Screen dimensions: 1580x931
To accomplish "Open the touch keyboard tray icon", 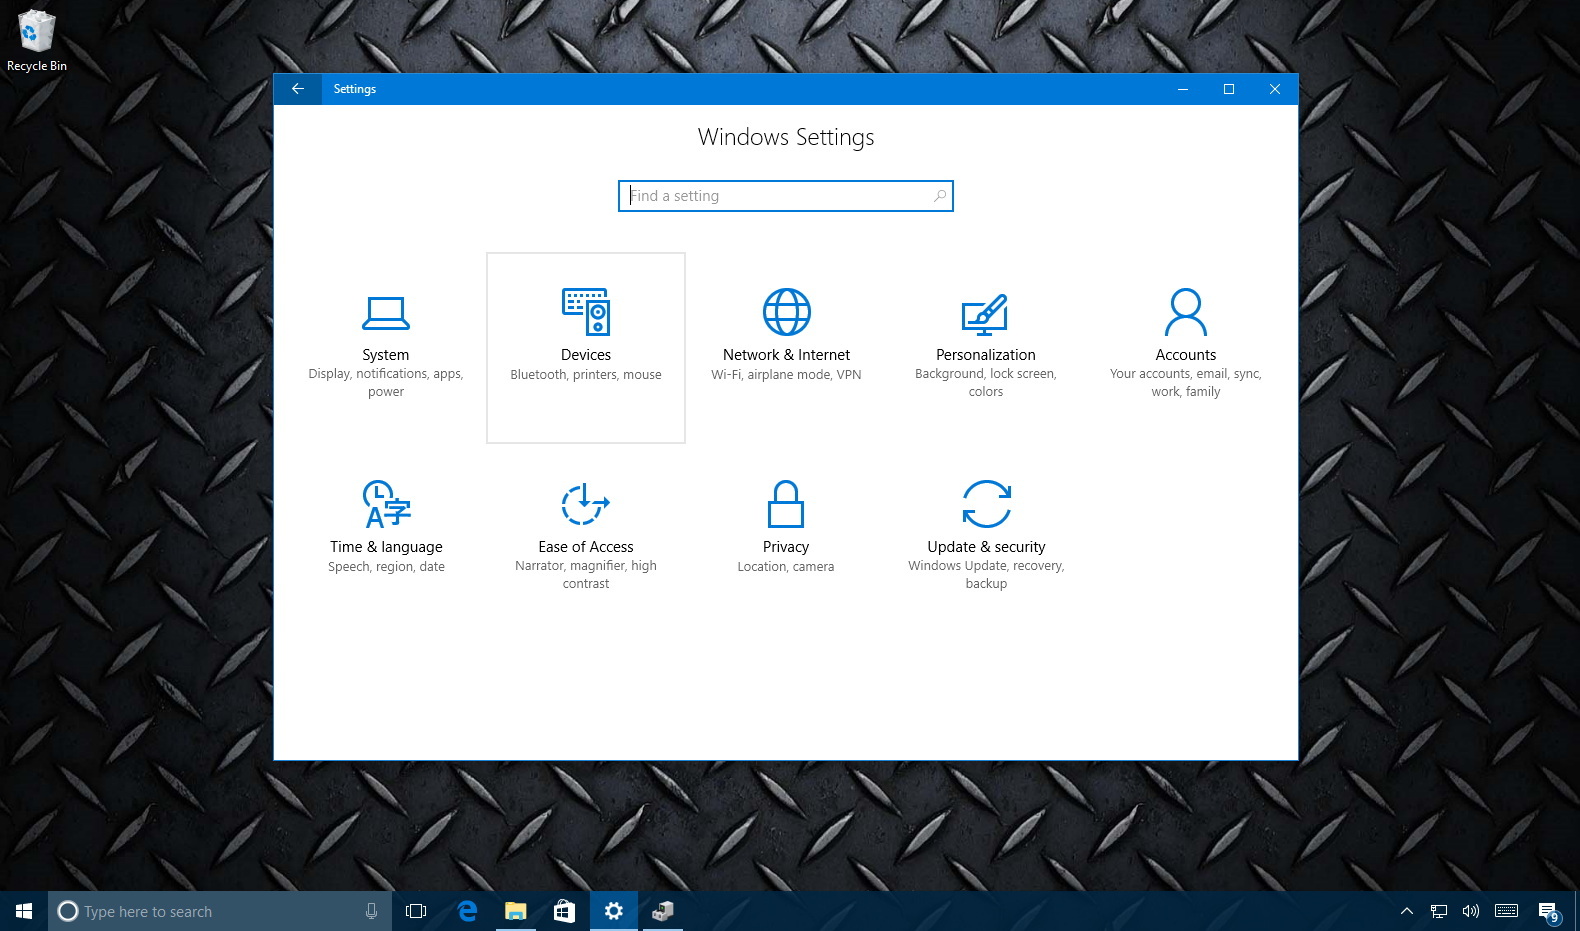I will [1507, 911].
